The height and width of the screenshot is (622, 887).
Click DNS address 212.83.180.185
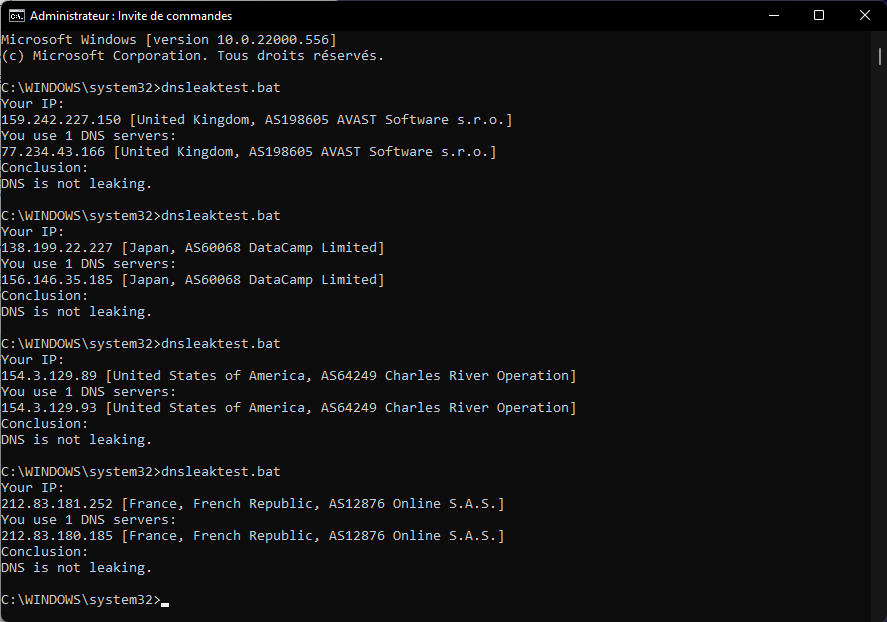(57, 535)
